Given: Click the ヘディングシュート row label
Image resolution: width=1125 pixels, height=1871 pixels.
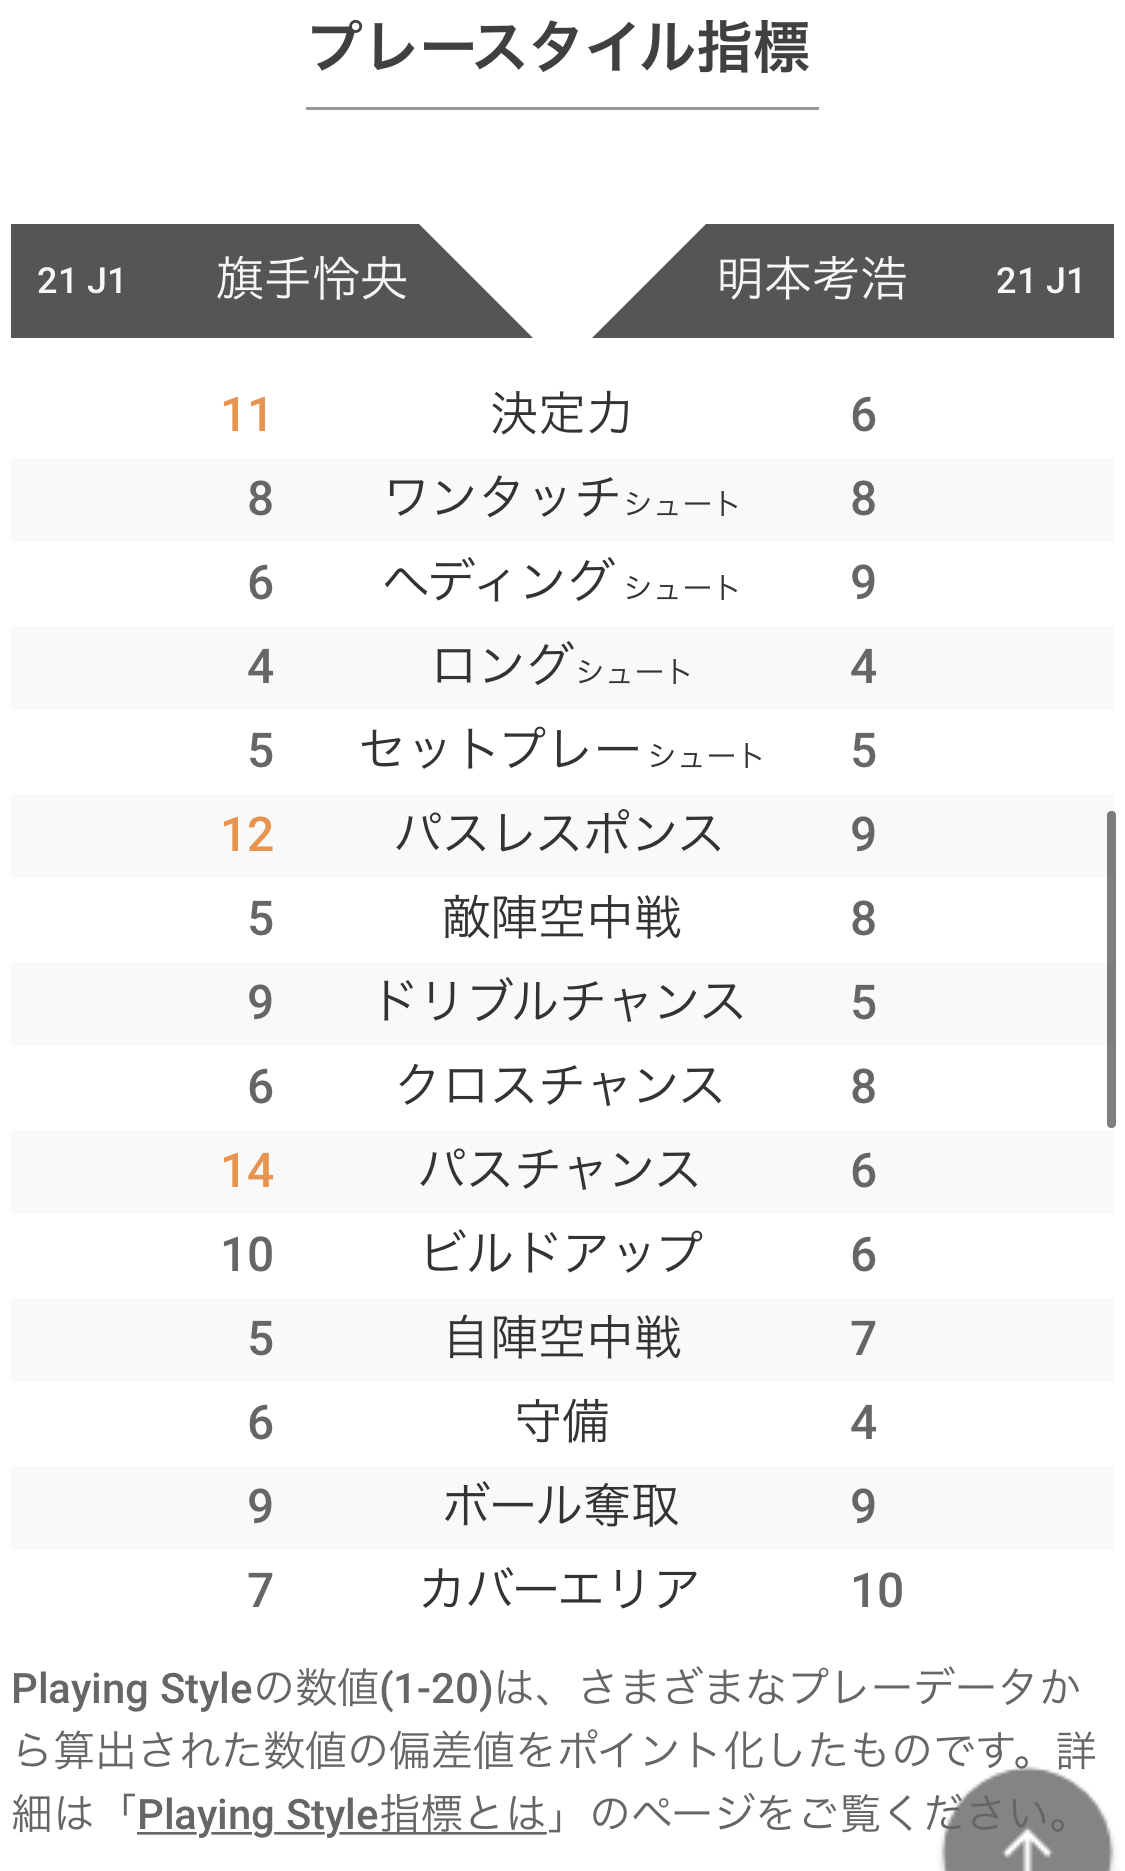Looking at the screenshot, I should [561, 582].
